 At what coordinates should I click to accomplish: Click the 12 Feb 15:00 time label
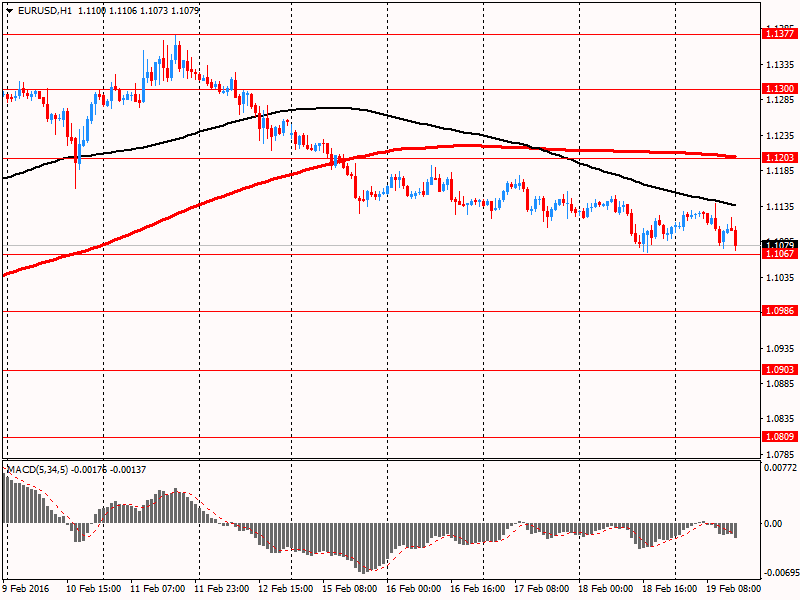tap(286, 589)
